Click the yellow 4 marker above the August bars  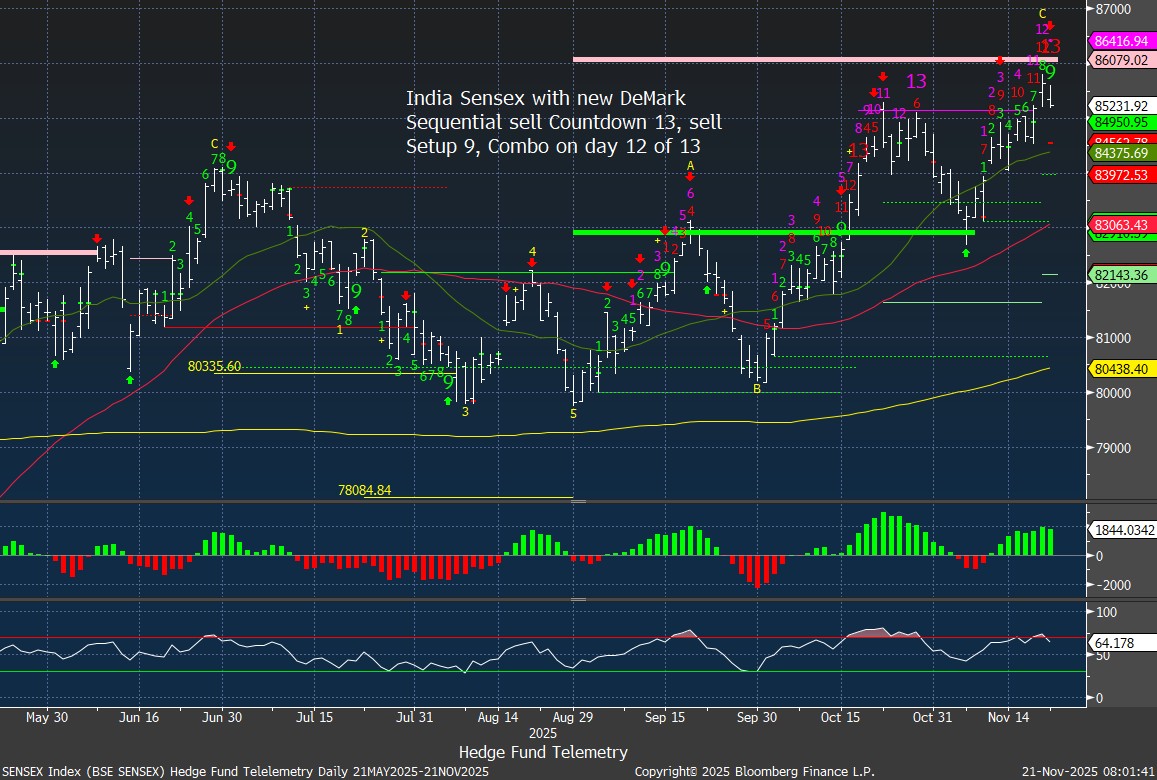(x=533, y=251)
